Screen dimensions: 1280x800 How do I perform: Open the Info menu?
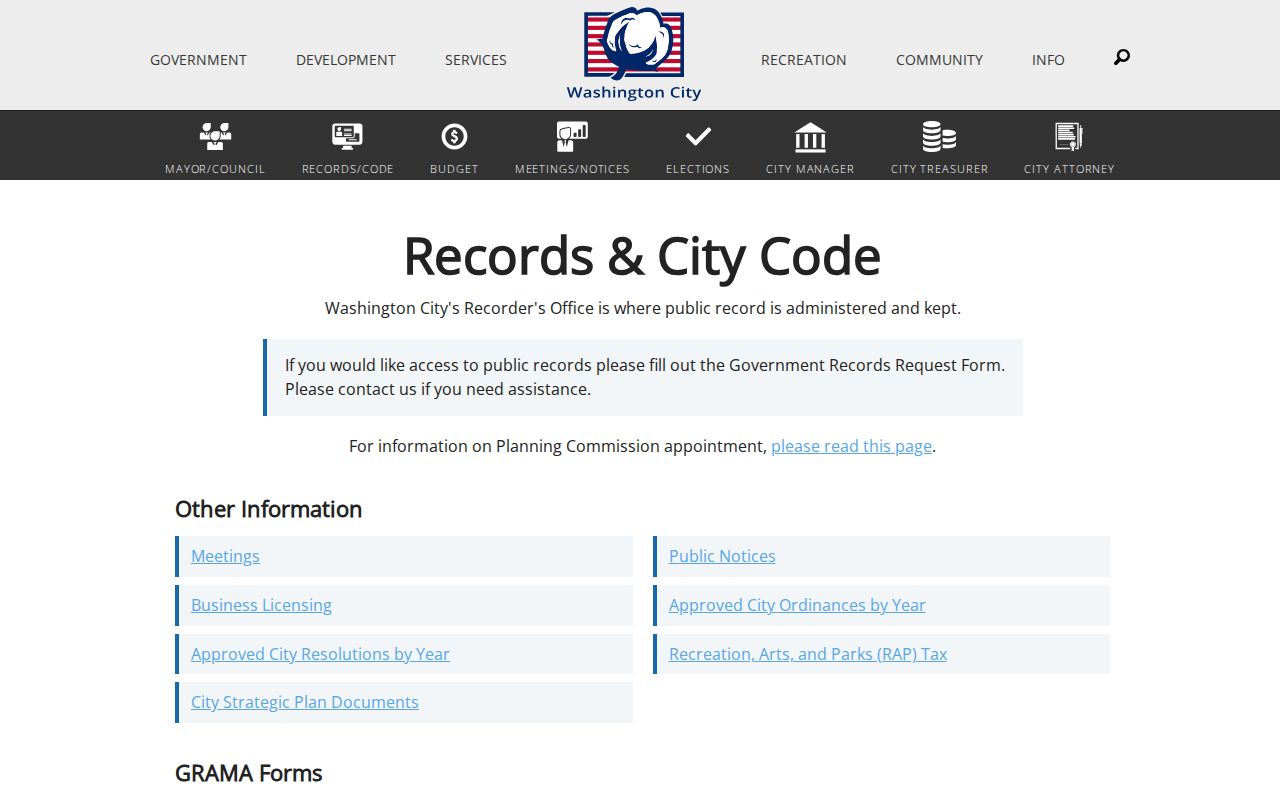[x=1048, y=60]
